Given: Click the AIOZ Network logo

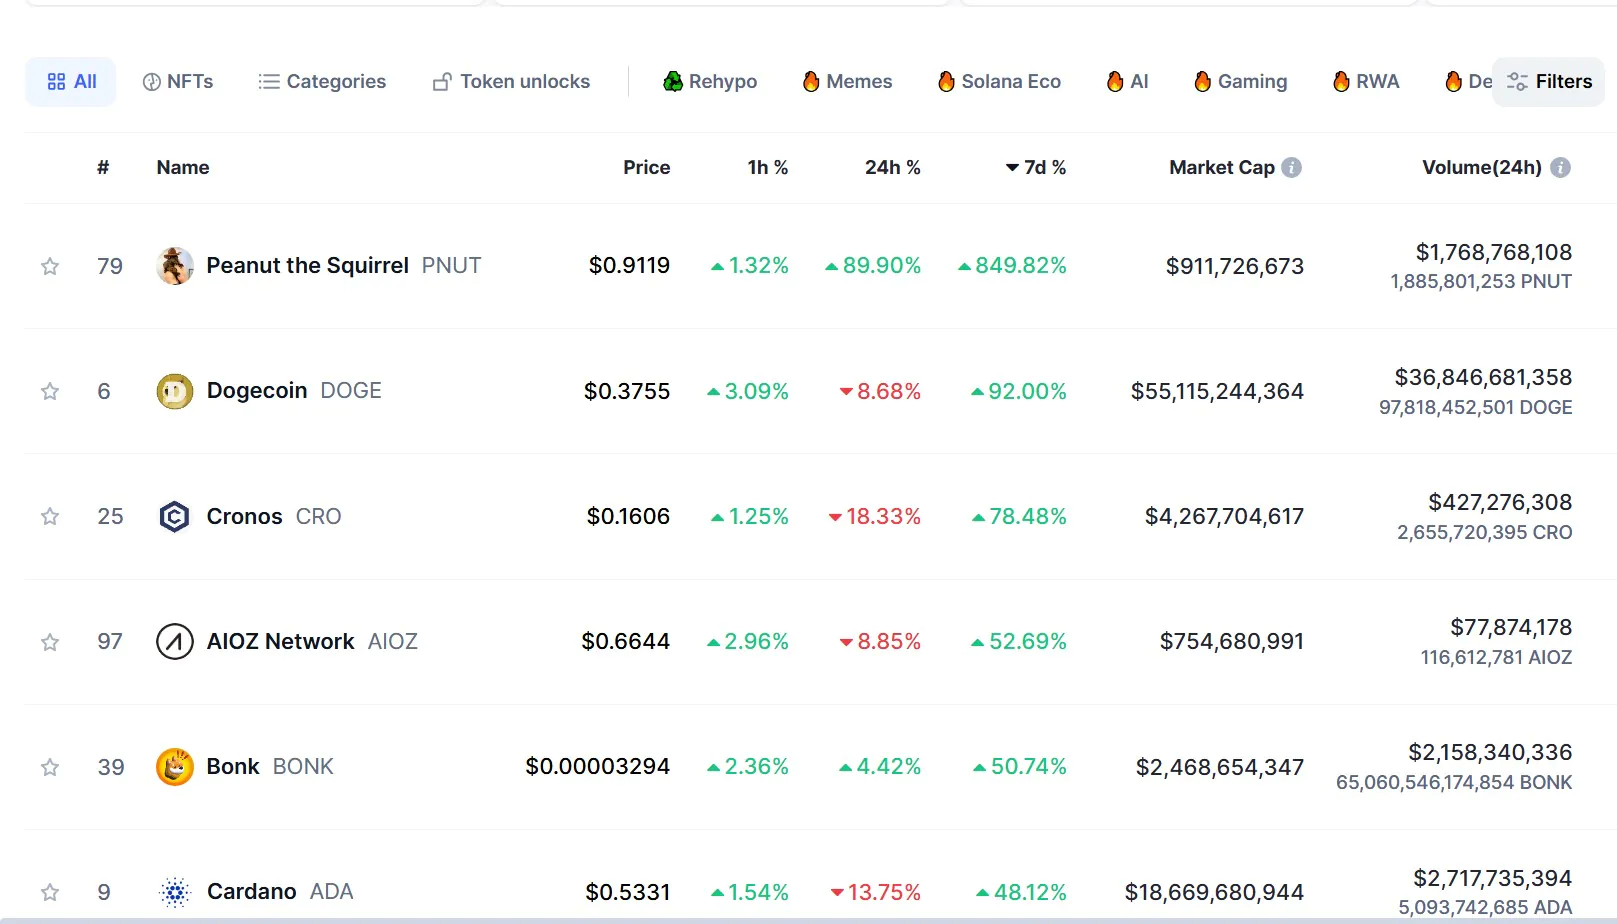Looking at the screenshot, I should coord(175,642).
